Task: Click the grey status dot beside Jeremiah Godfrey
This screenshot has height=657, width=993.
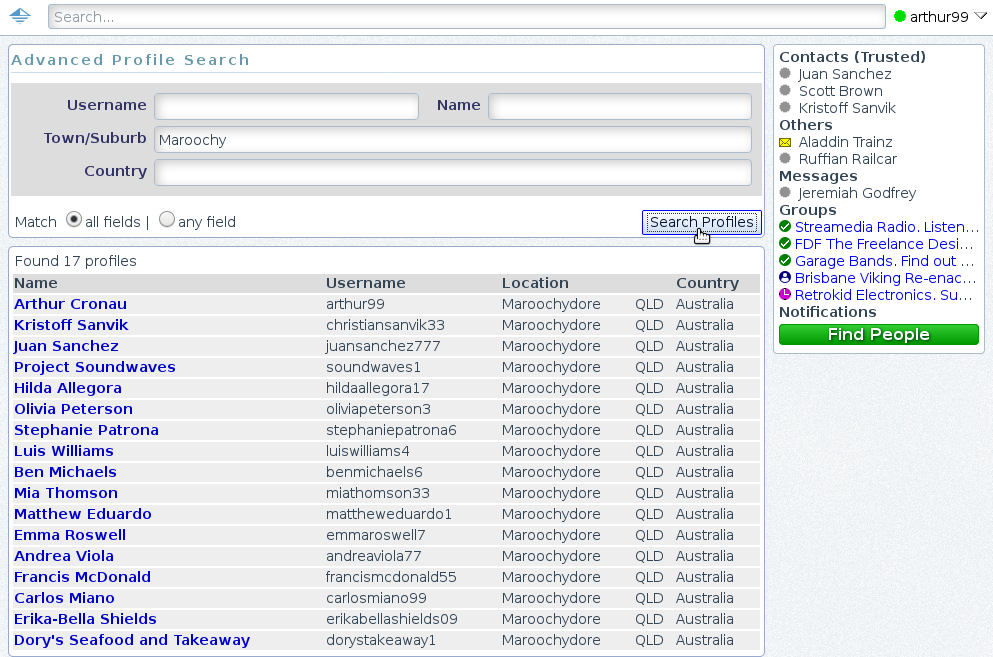Action: pyautogui.click(x=785, y=193)
